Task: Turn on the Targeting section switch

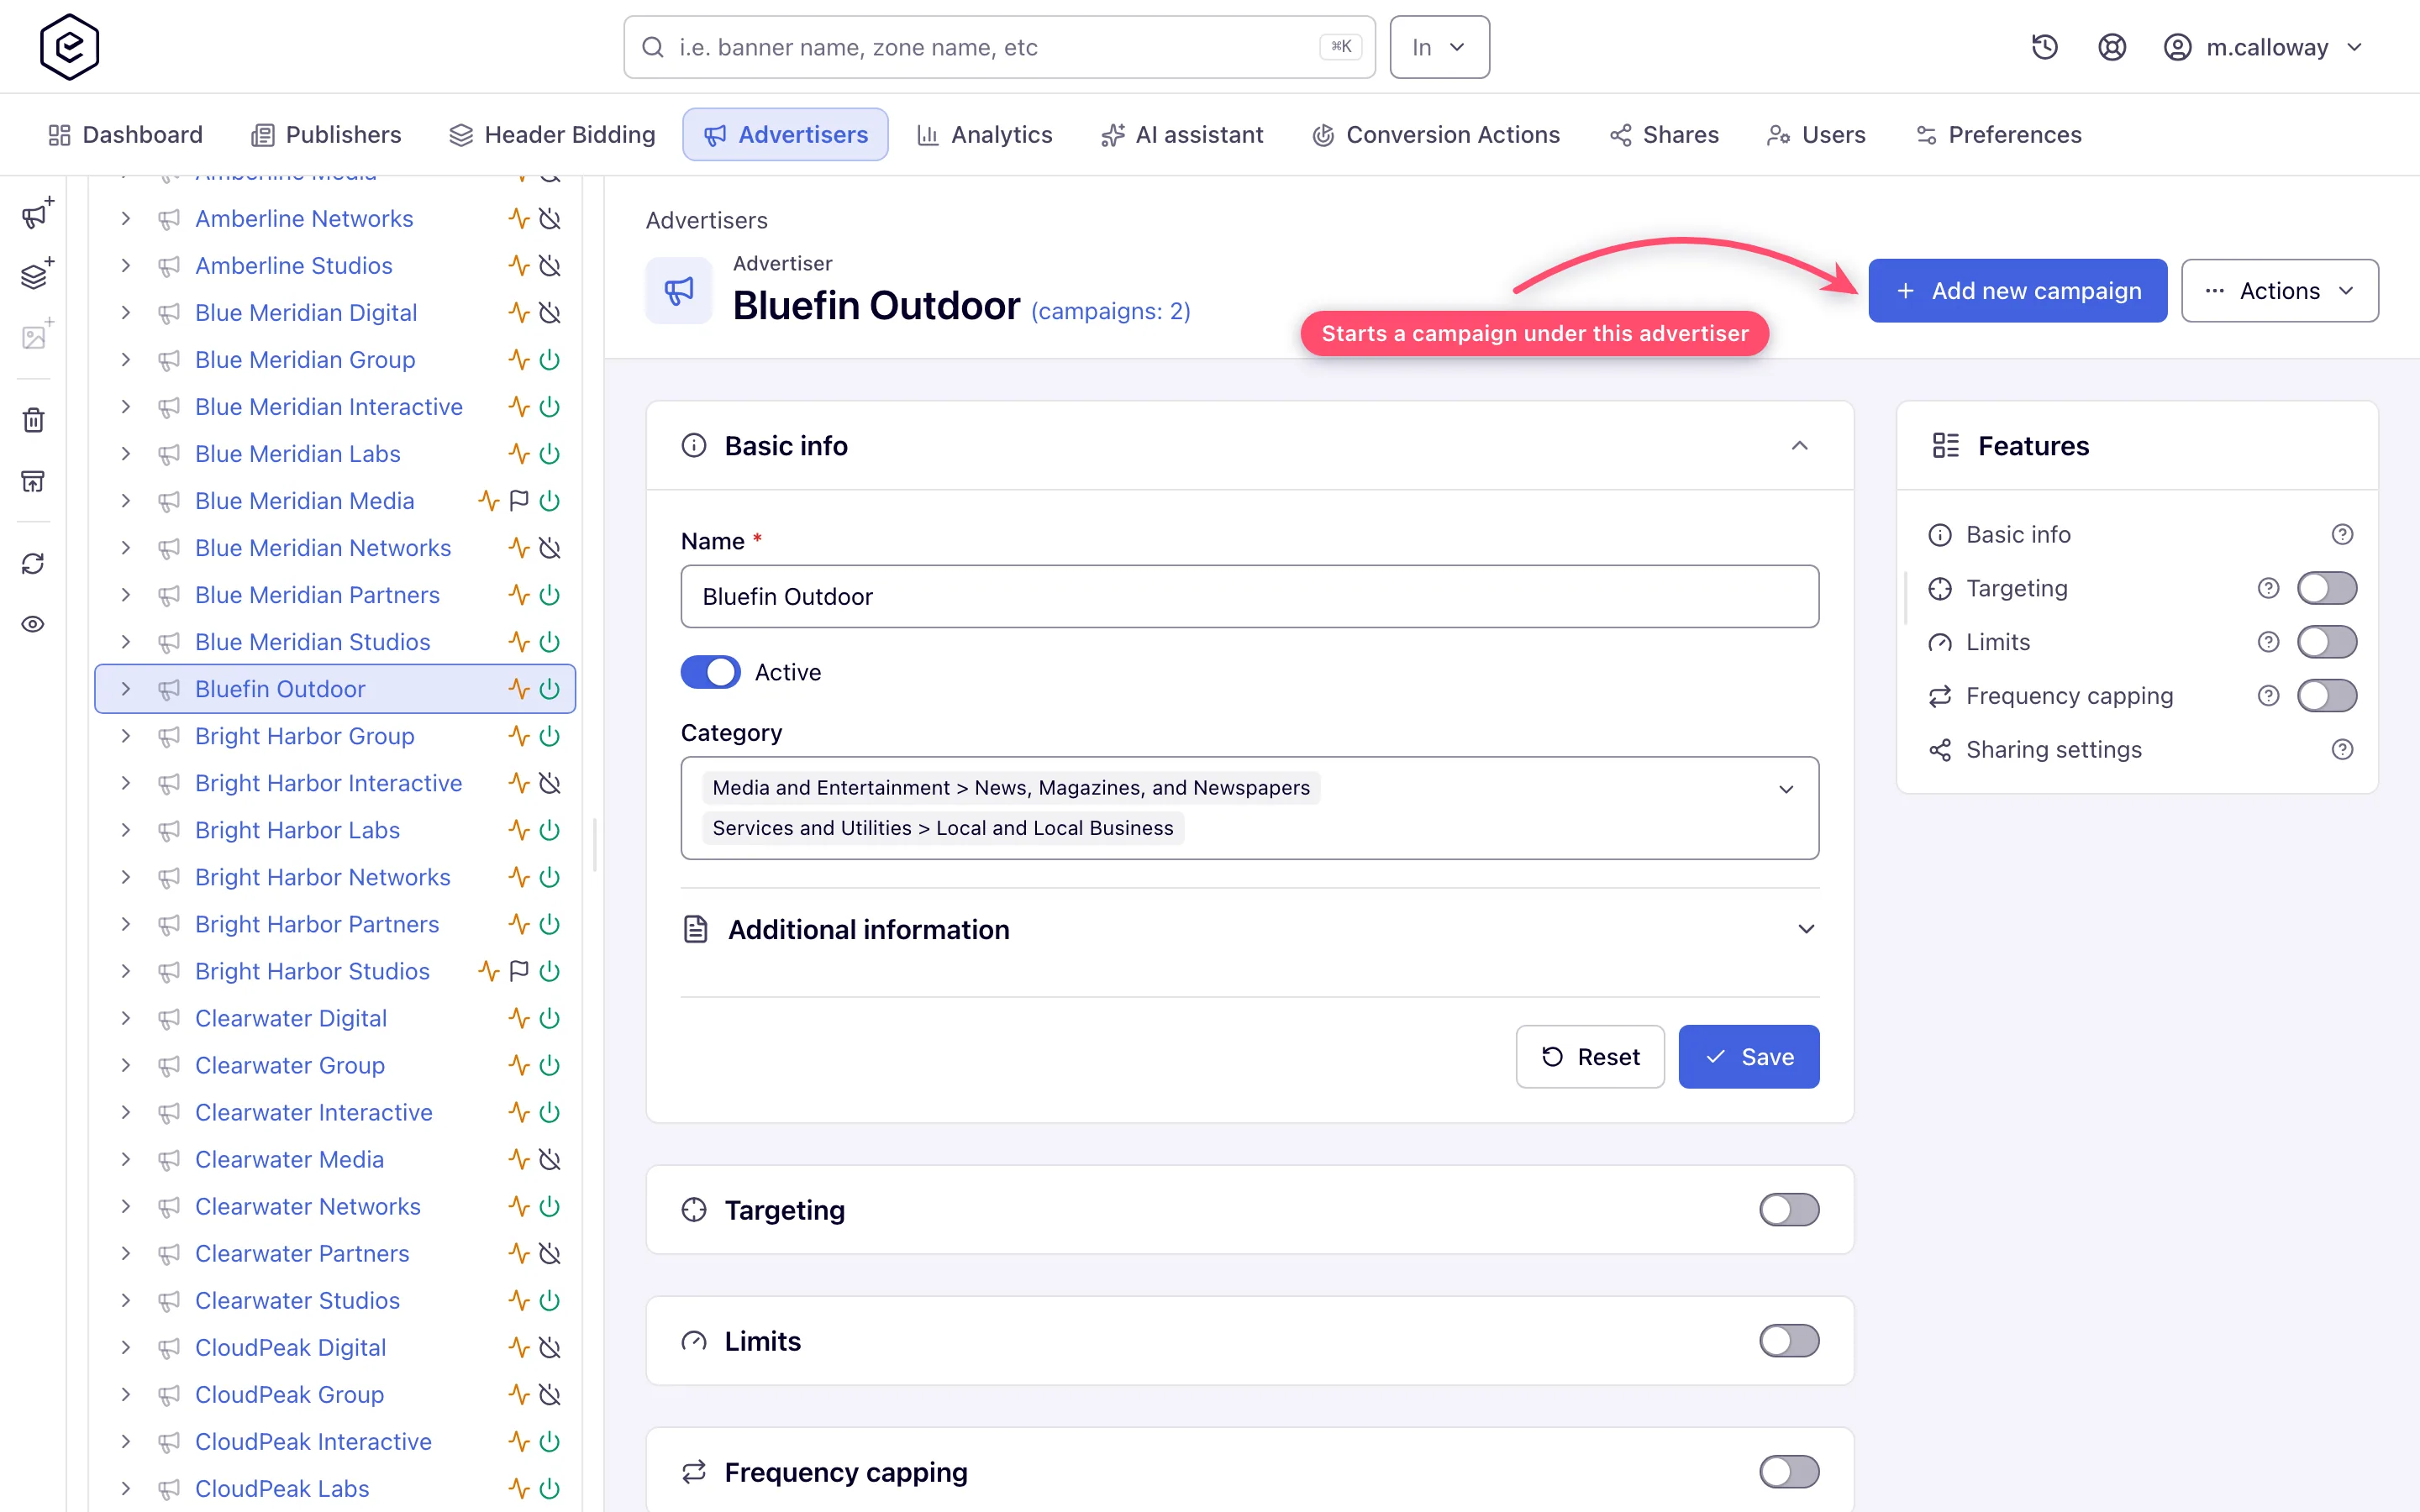Action: click(1789, 1210)
